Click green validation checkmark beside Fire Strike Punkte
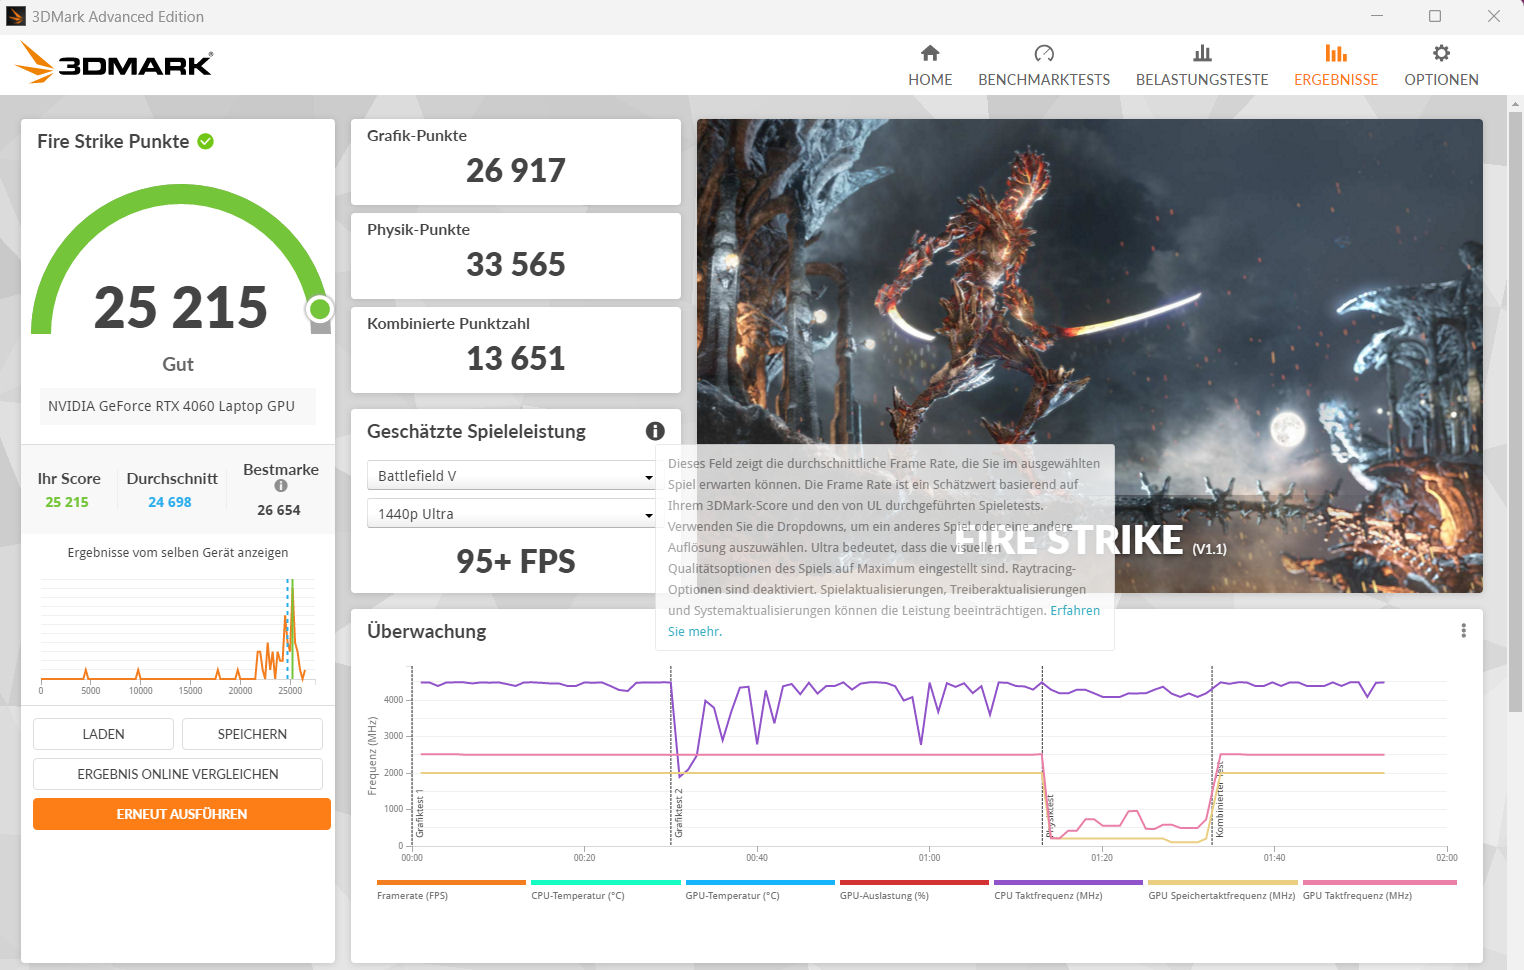 pyautogui.click(x=206, y=141)
